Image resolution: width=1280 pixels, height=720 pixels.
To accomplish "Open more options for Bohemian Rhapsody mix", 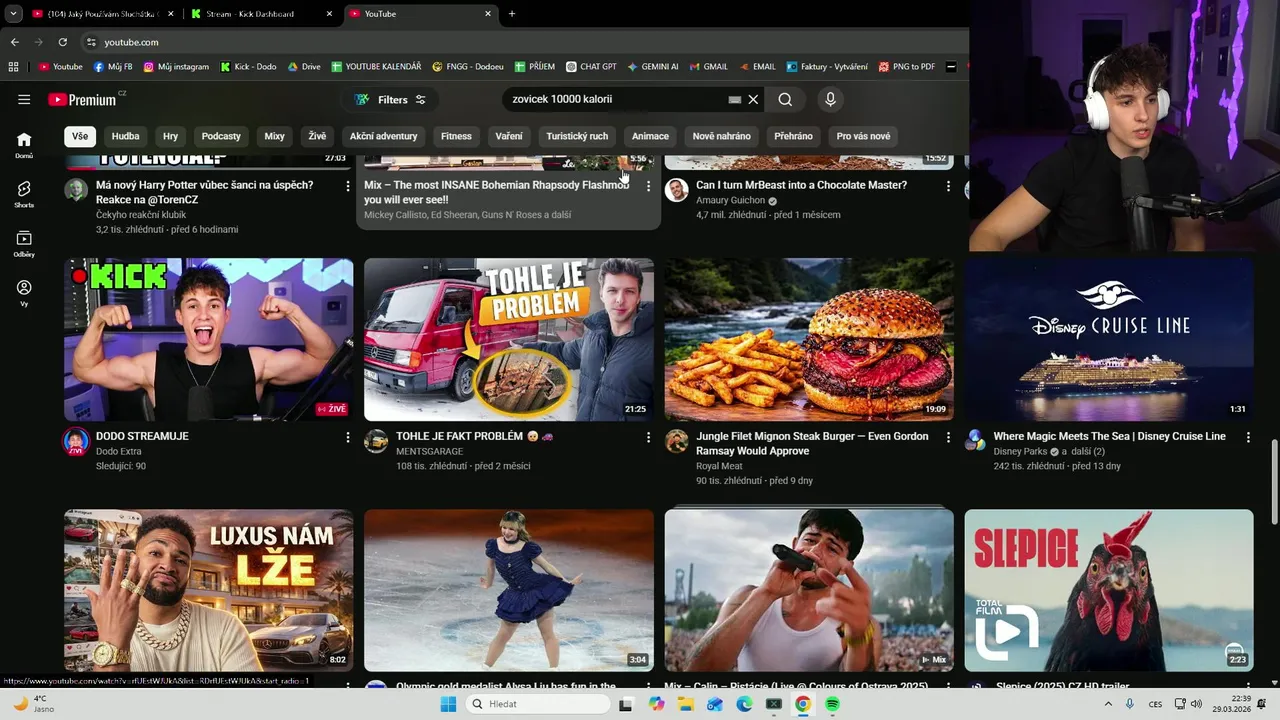I will pos(648,186).
